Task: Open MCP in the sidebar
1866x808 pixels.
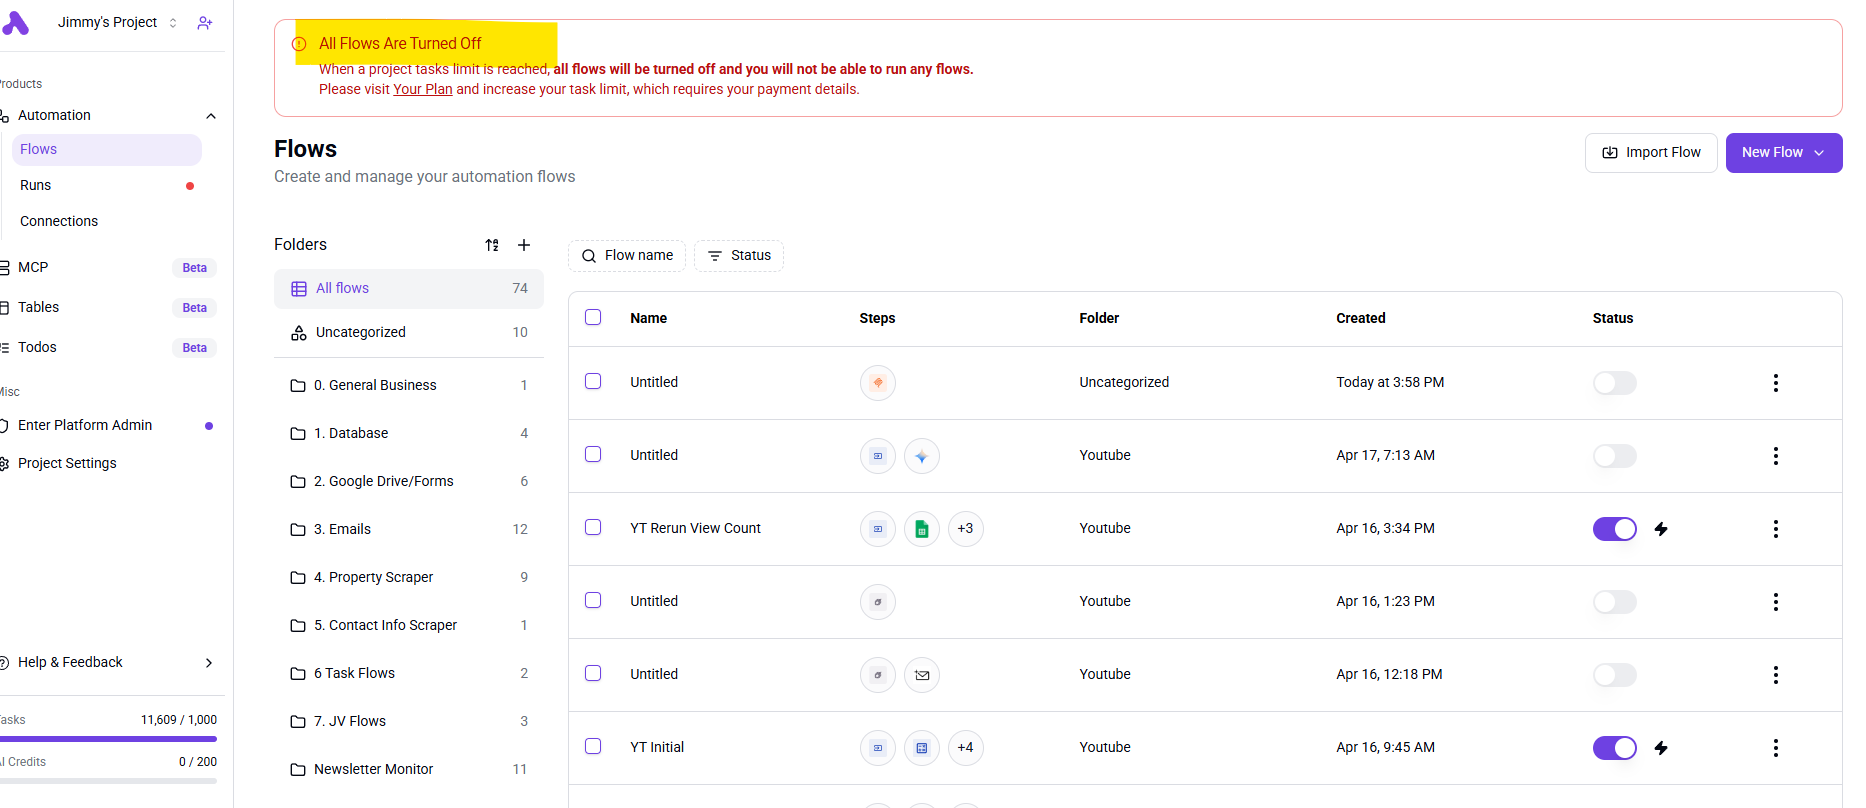Action: click(x=108, y=268)
